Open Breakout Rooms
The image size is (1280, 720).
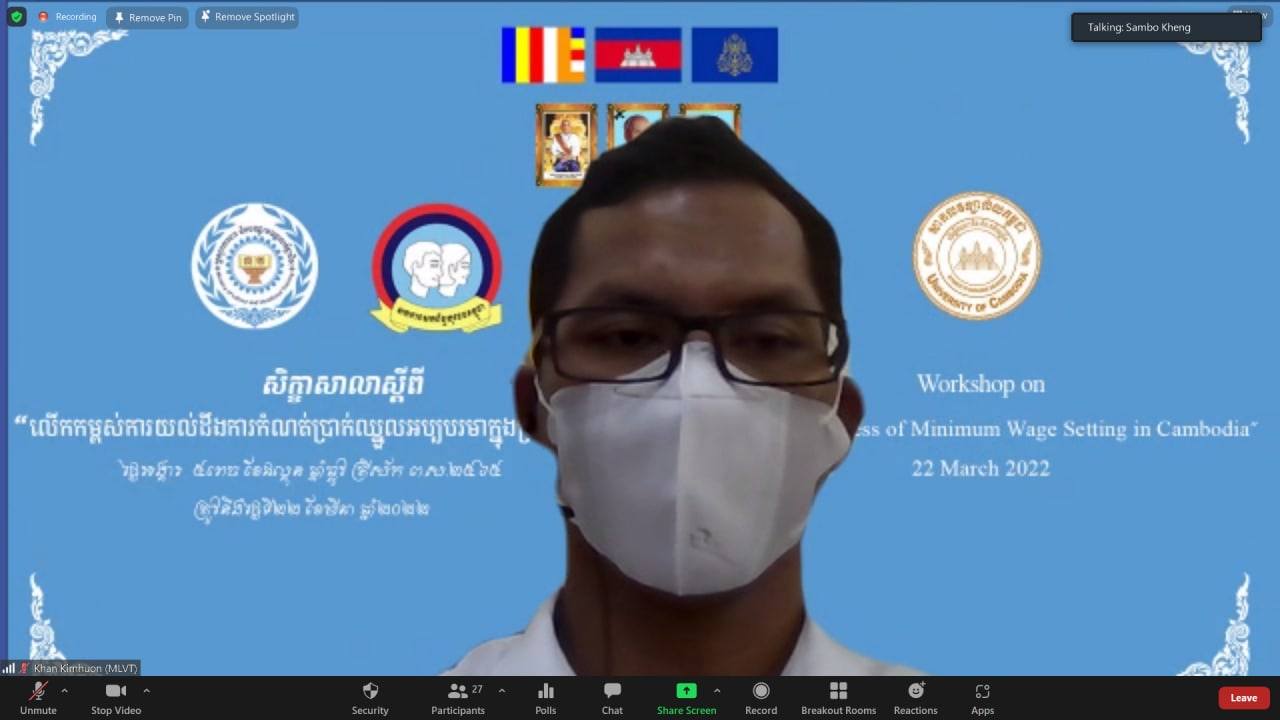838,697
